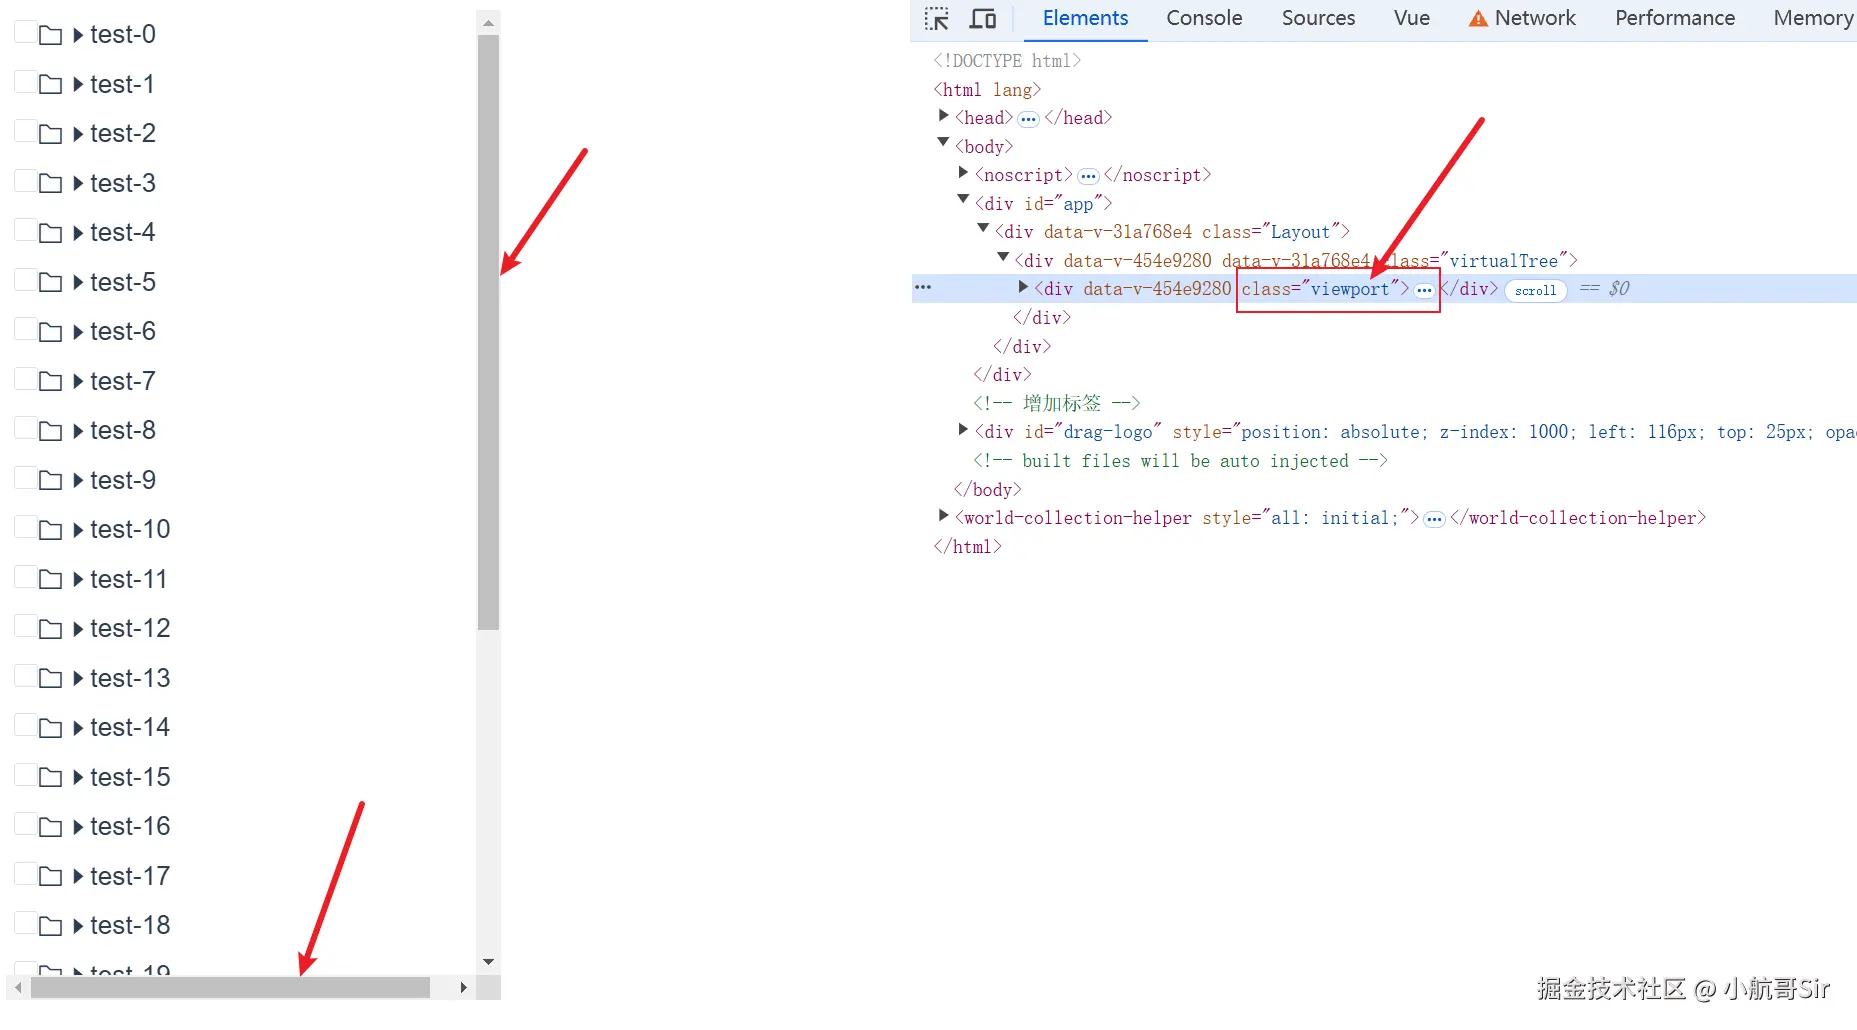Open the Vue devtools tab
Screen dimensions: 1857x1030
pyautogui.click(x=1411, y=19)
